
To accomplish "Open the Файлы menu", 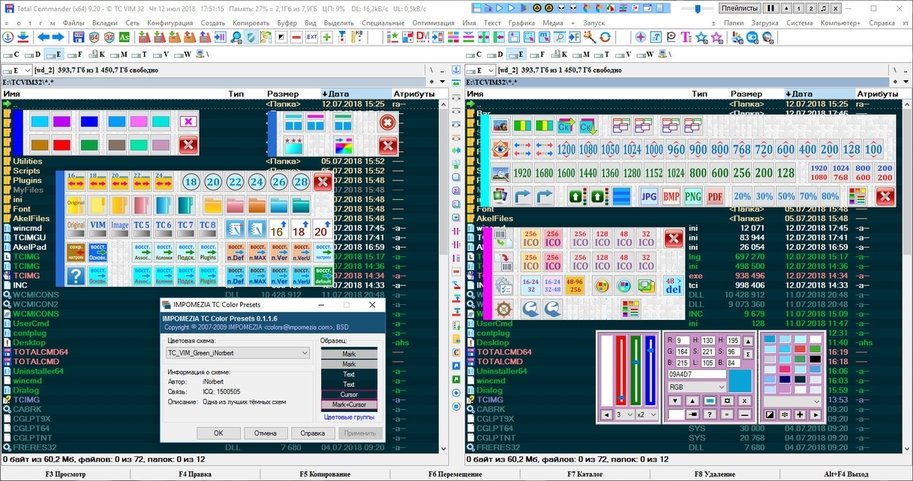I will (x=73, y=23).
